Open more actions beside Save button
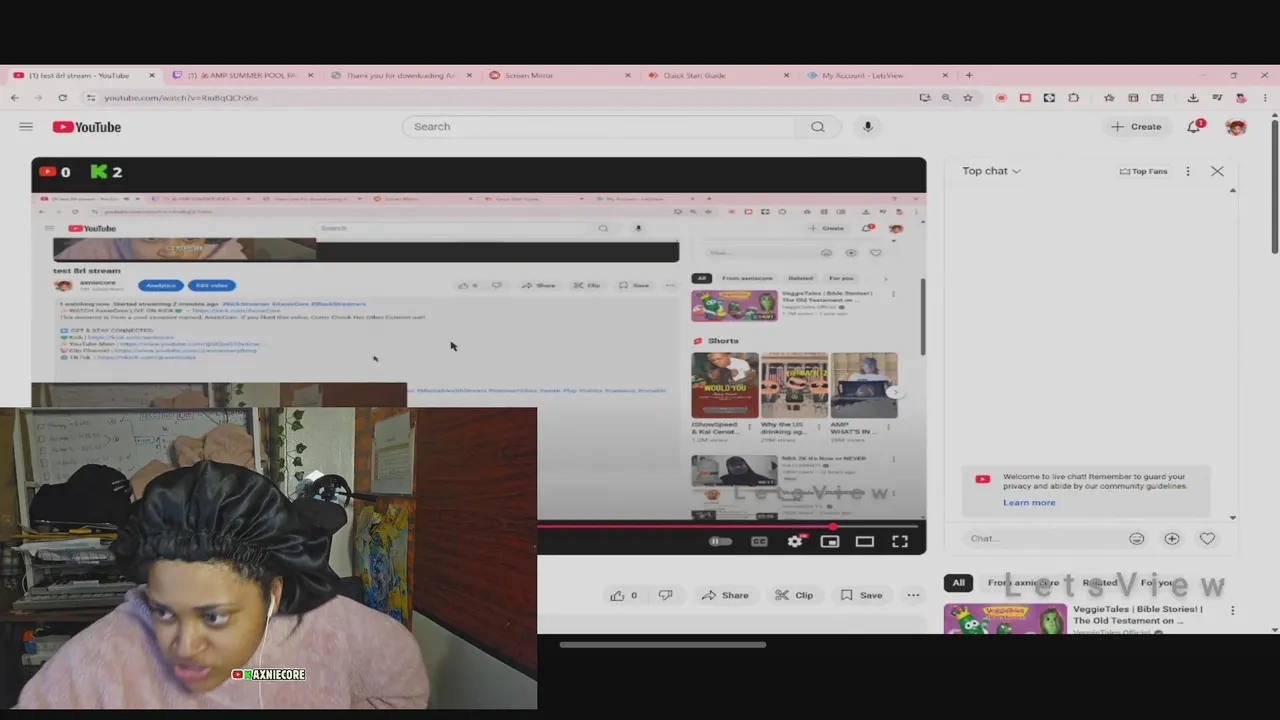Viewport: 1280px width, 720px height. click(x=913, y=595)
